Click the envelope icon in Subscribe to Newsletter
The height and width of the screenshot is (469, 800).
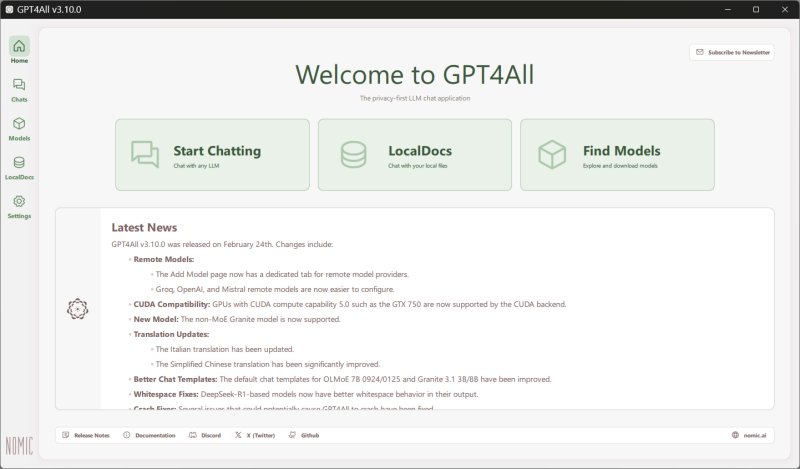click(x=700, y=52)
